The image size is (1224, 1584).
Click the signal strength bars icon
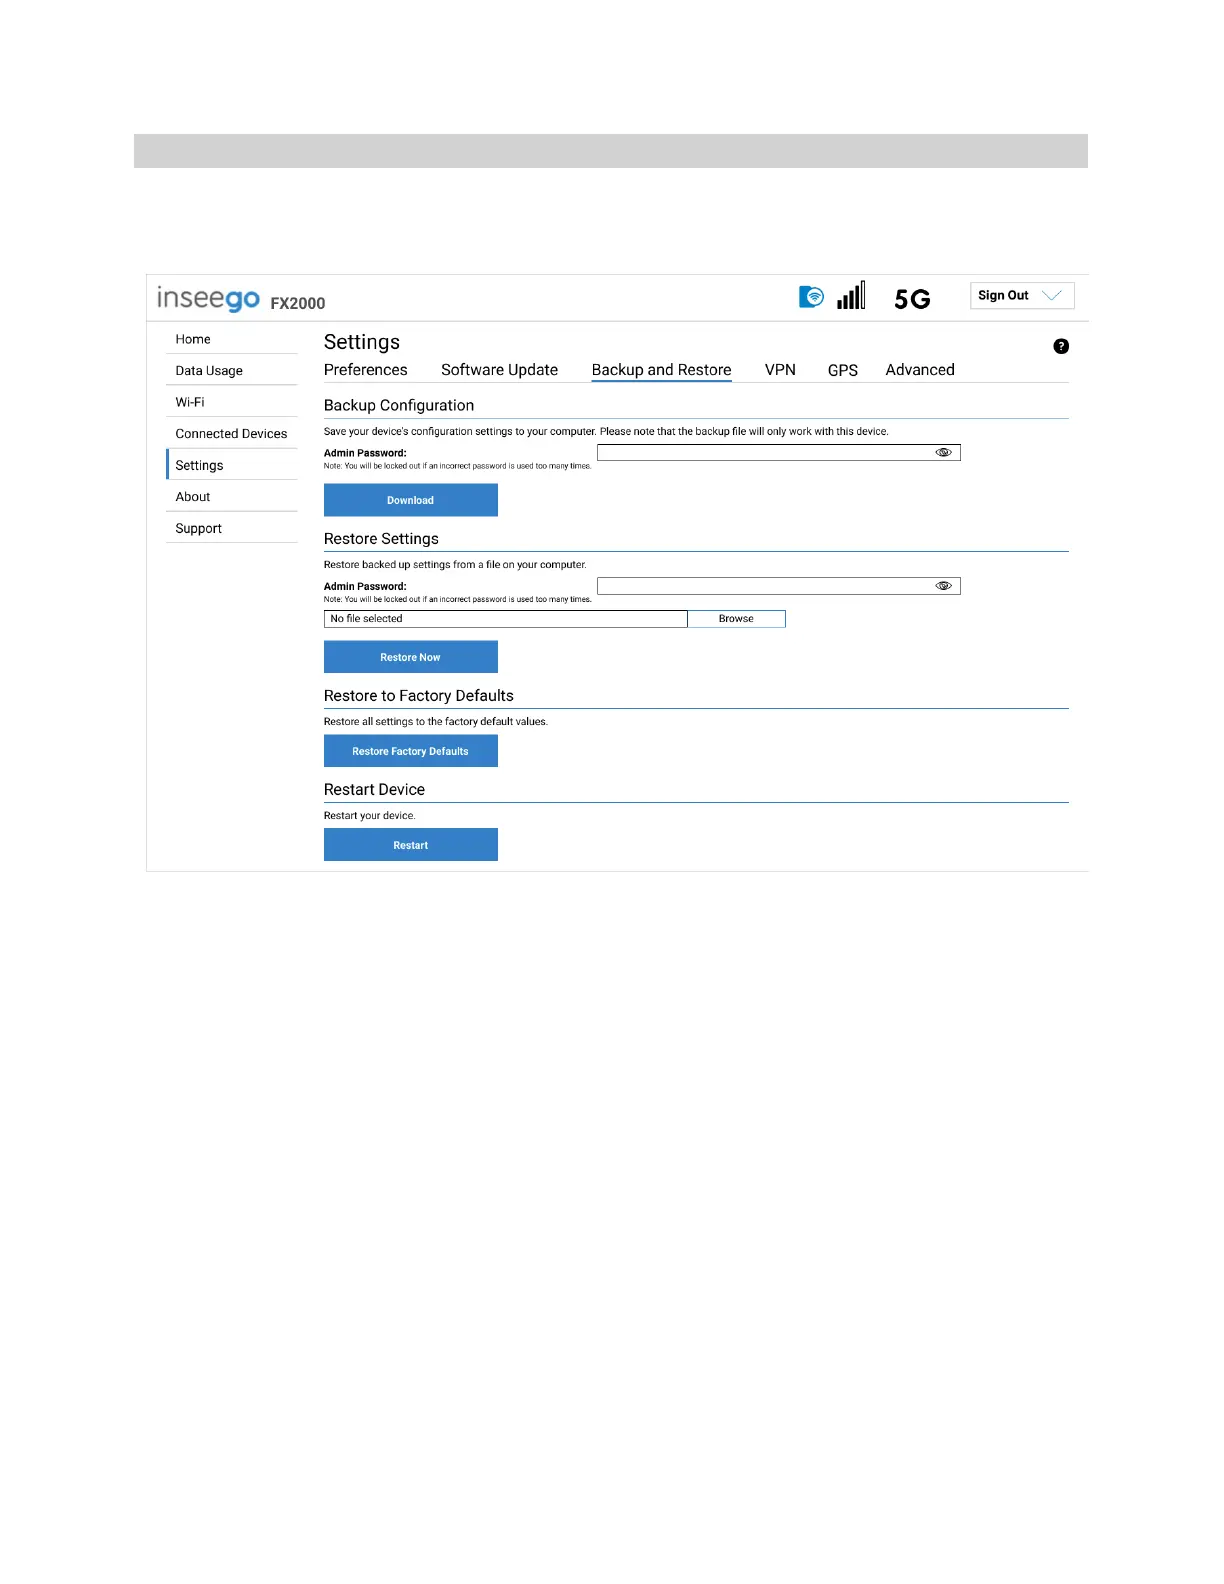[x=851, y=295]
